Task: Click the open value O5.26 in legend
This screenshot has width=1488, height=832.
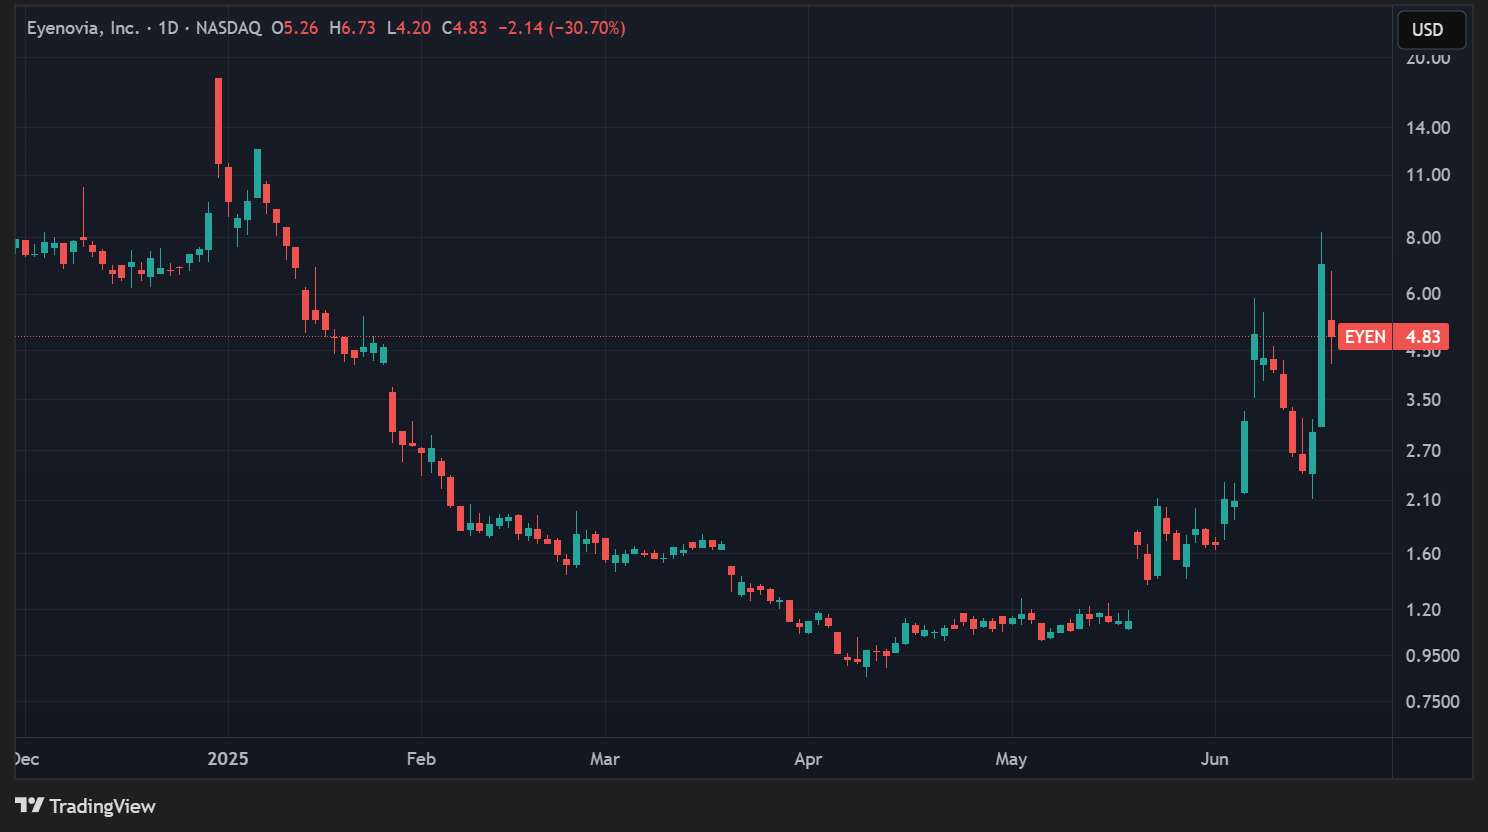Action: [295, 28]
